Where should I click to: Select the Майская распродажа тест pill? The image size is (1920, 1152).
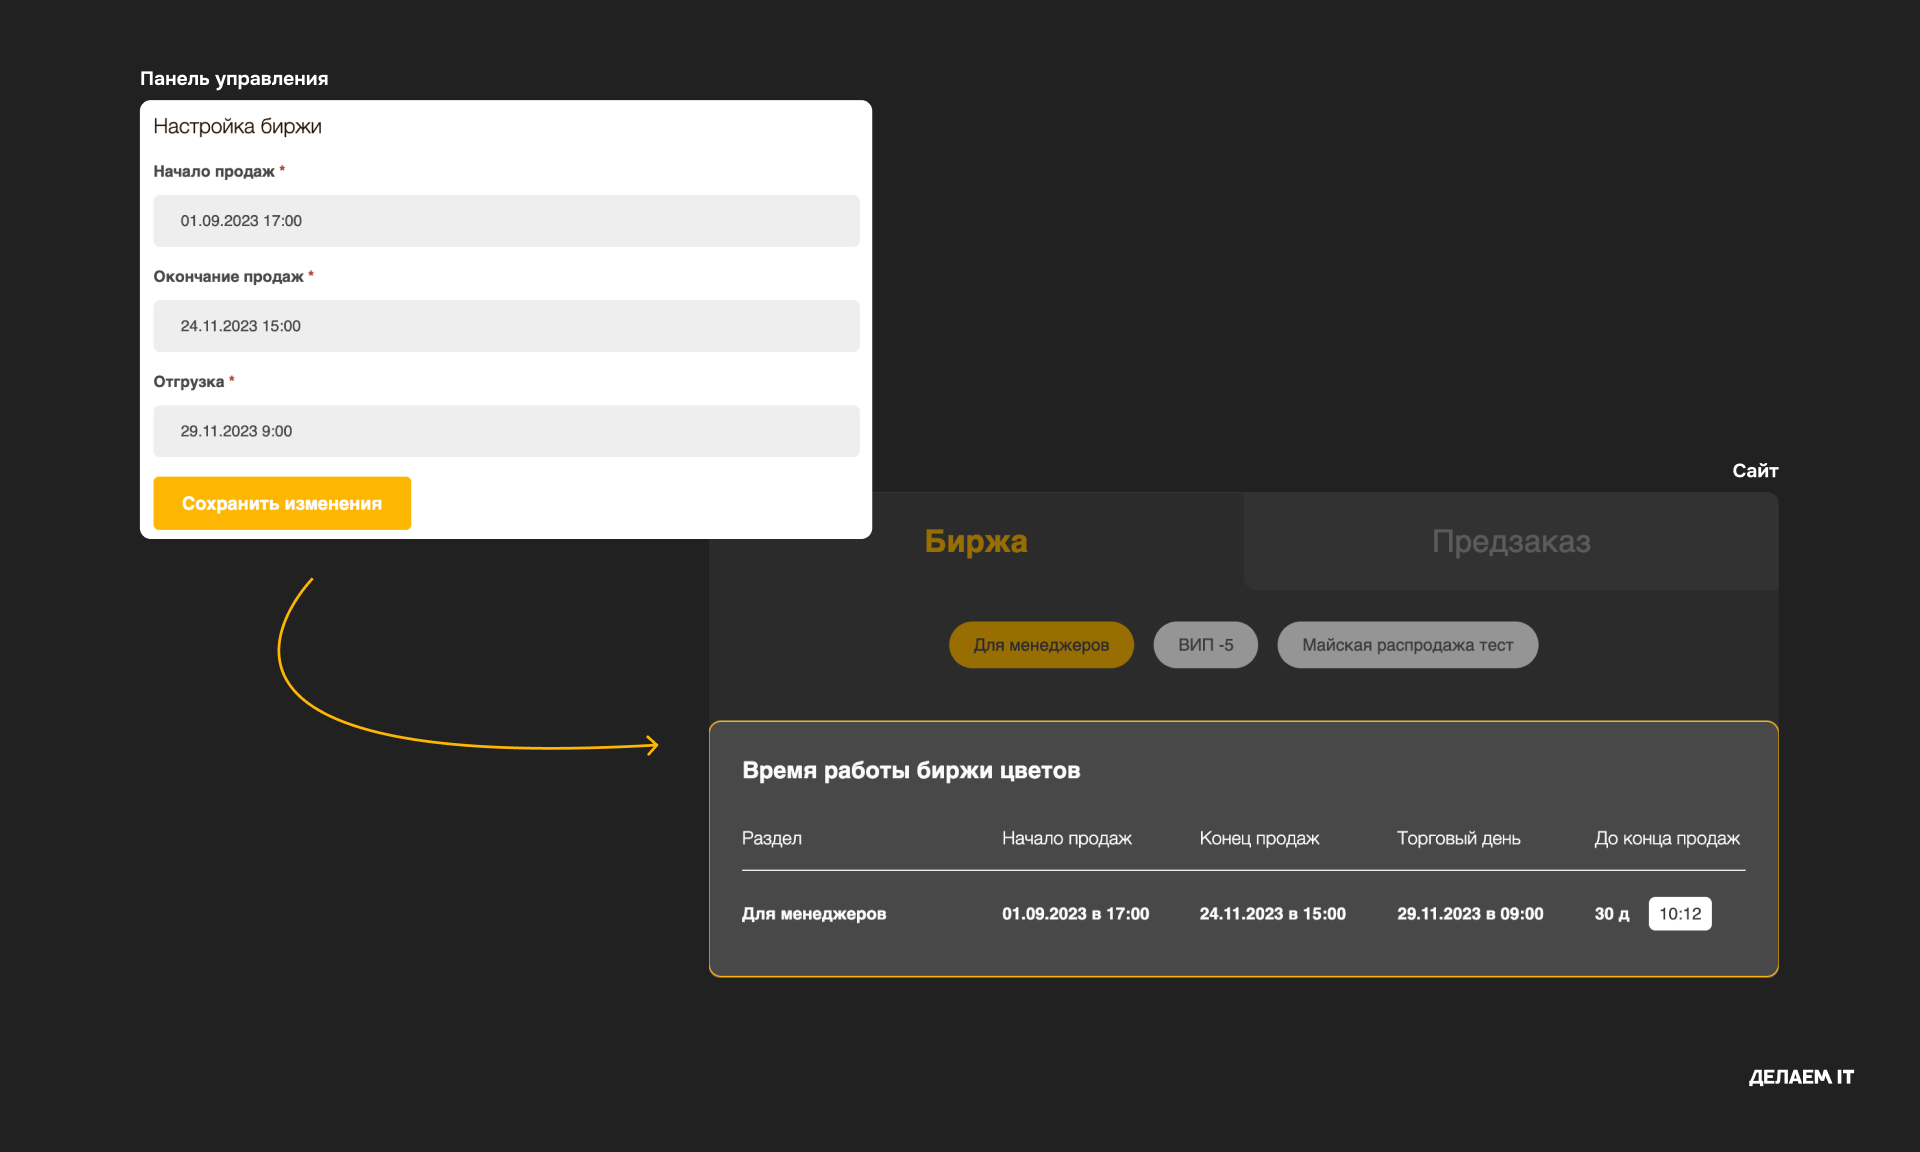(1407, 645)
